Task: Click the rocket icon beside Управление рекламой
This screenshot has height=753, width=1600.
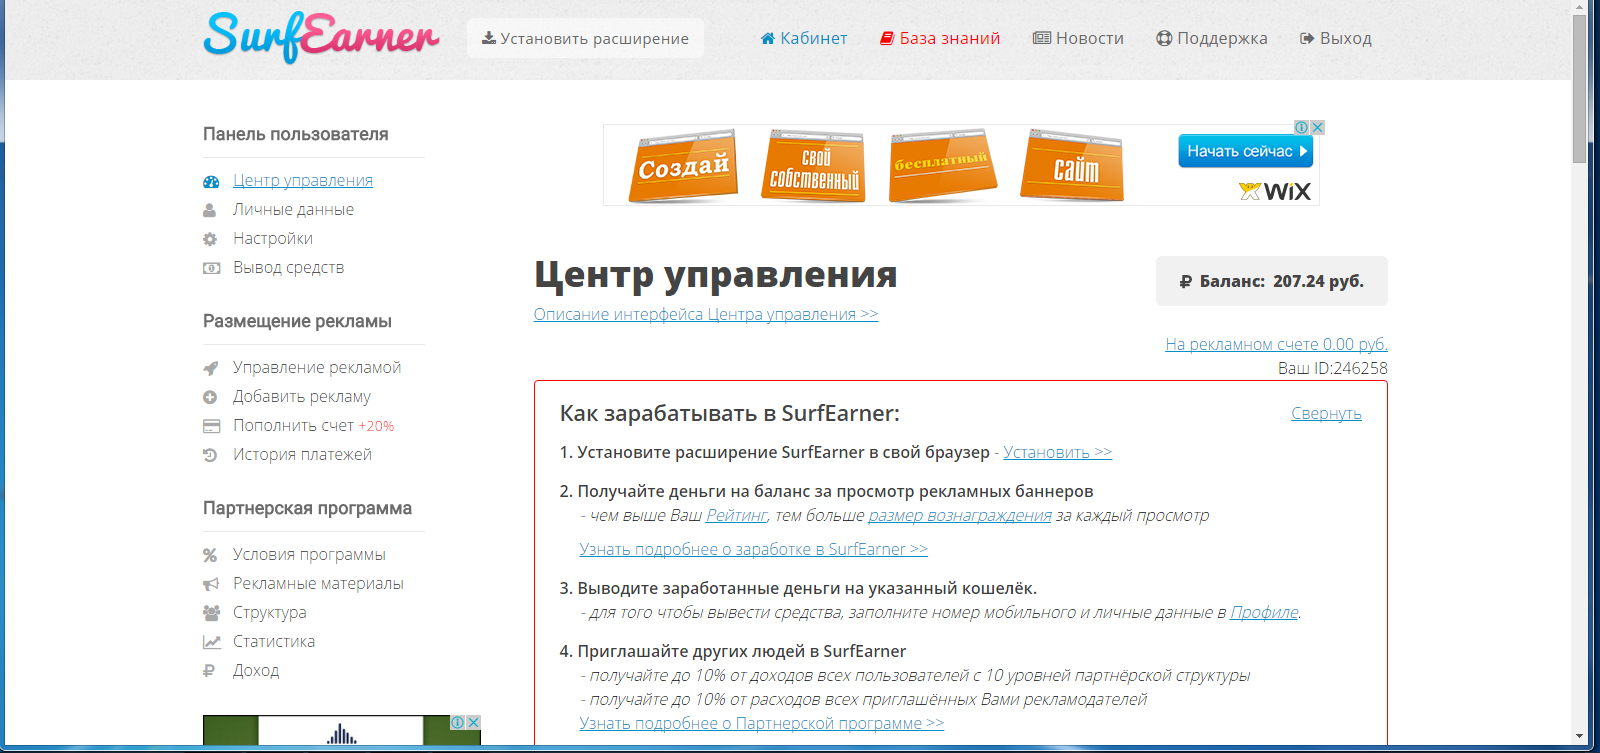Action: point(210,368)
